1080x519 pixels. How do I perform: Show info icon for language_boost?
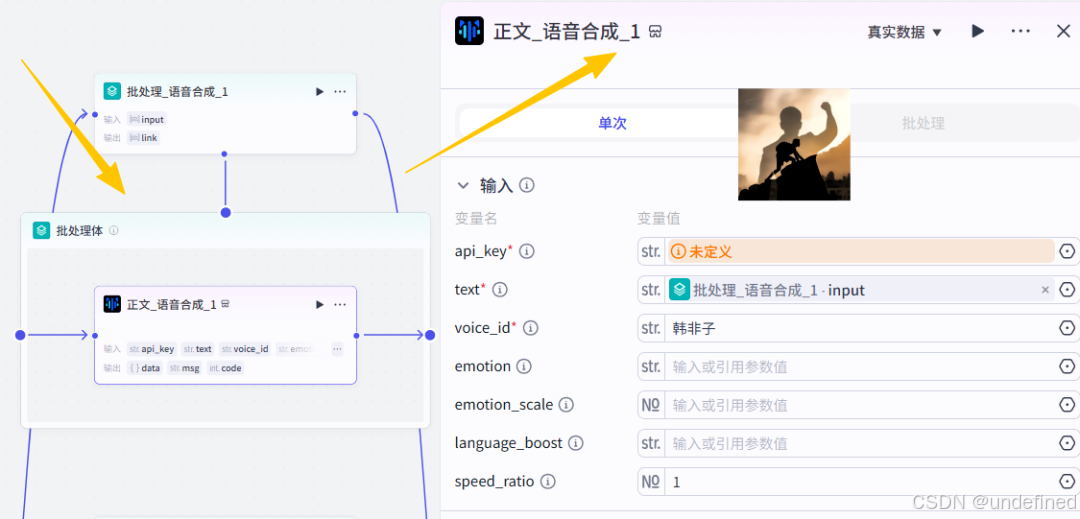click(x=576, y=443)
